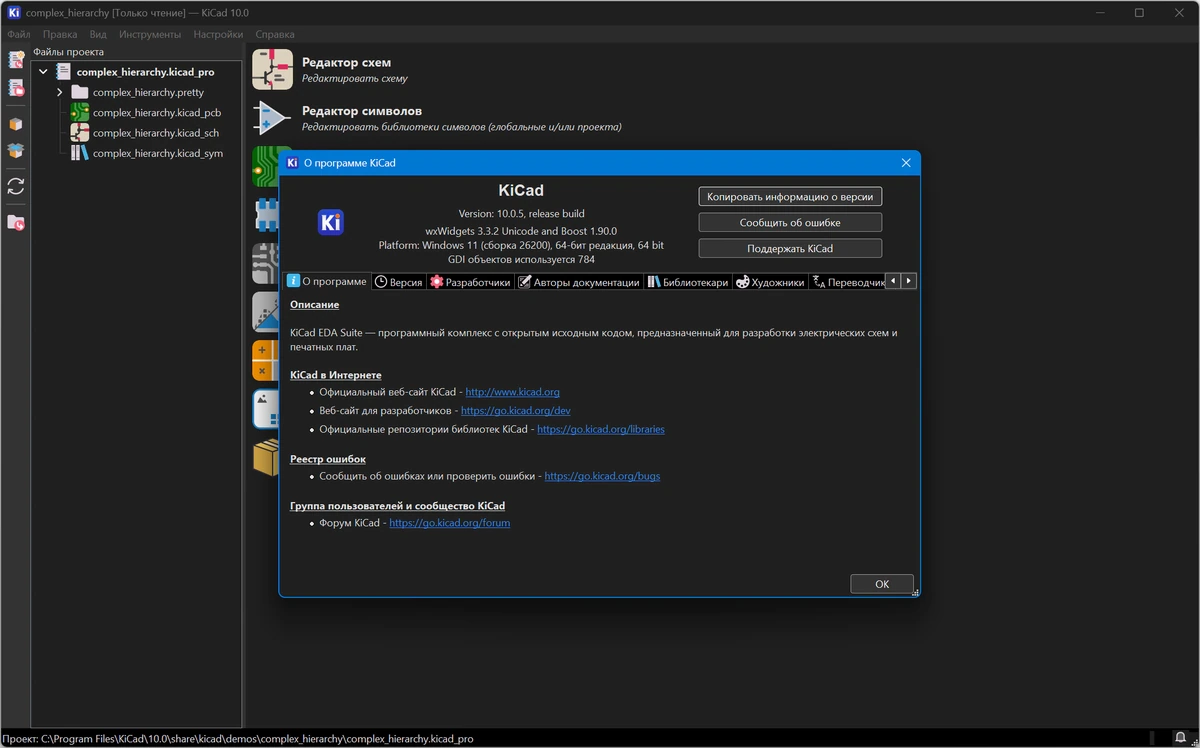Click the schematic icon of complex_hierarchy.kicad_sch
Screen dimensions: 1200x748
pyautogui.click(x=80, y=133)
